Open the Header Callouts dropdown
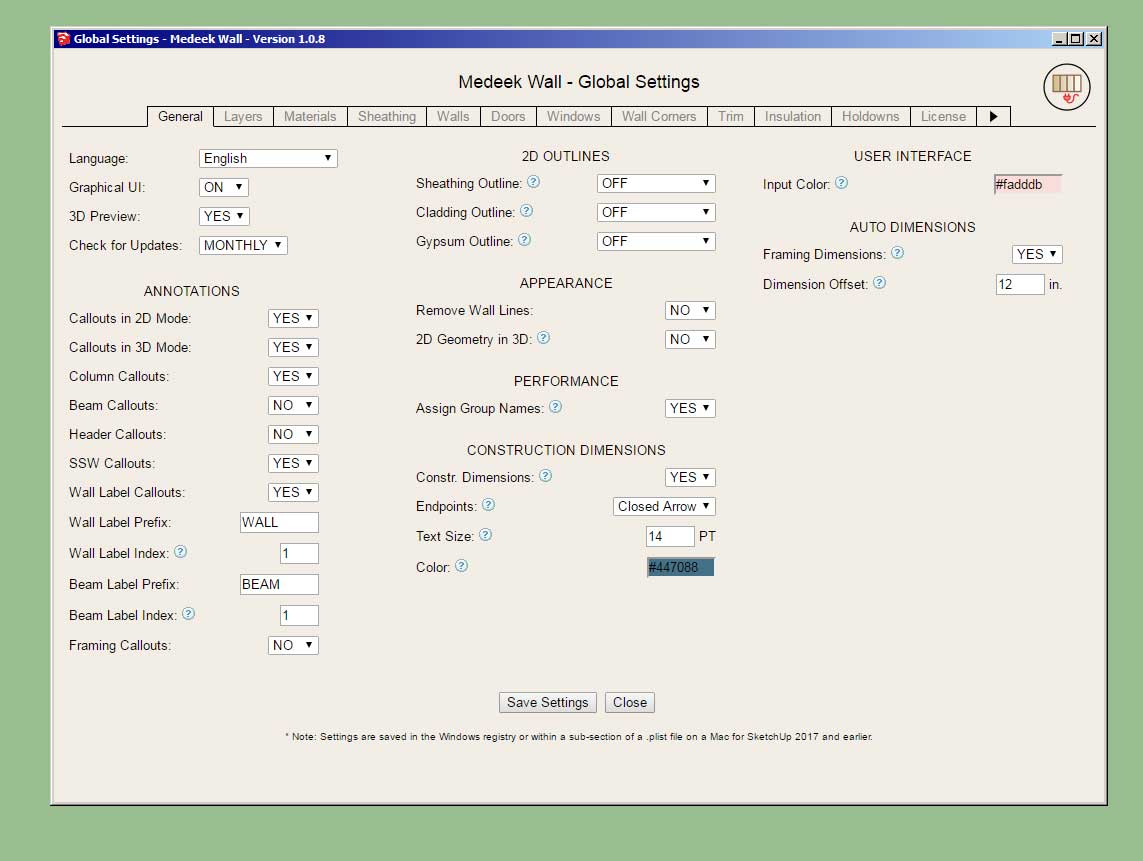Viewport: 1143px width, 861px height. (x=293, y=435)
